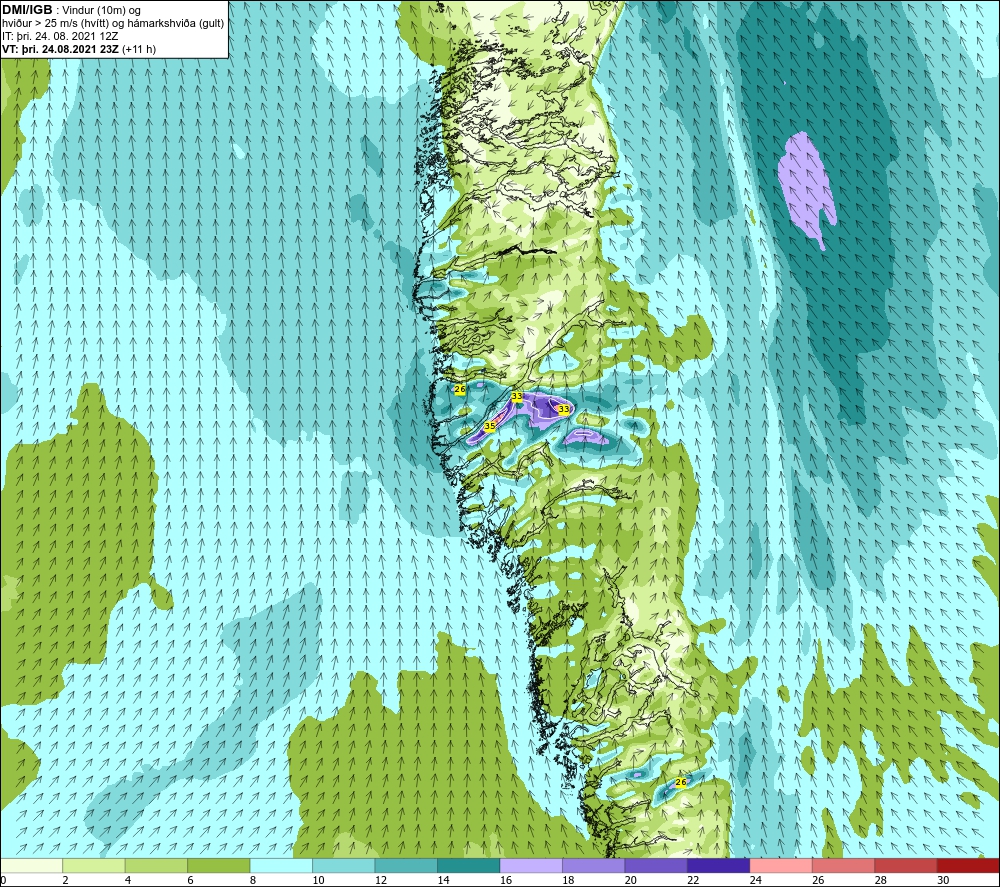Click the legend scale number 30
Image resolution: width=1000 pixels, height=887 pixels.
(943, 880)
